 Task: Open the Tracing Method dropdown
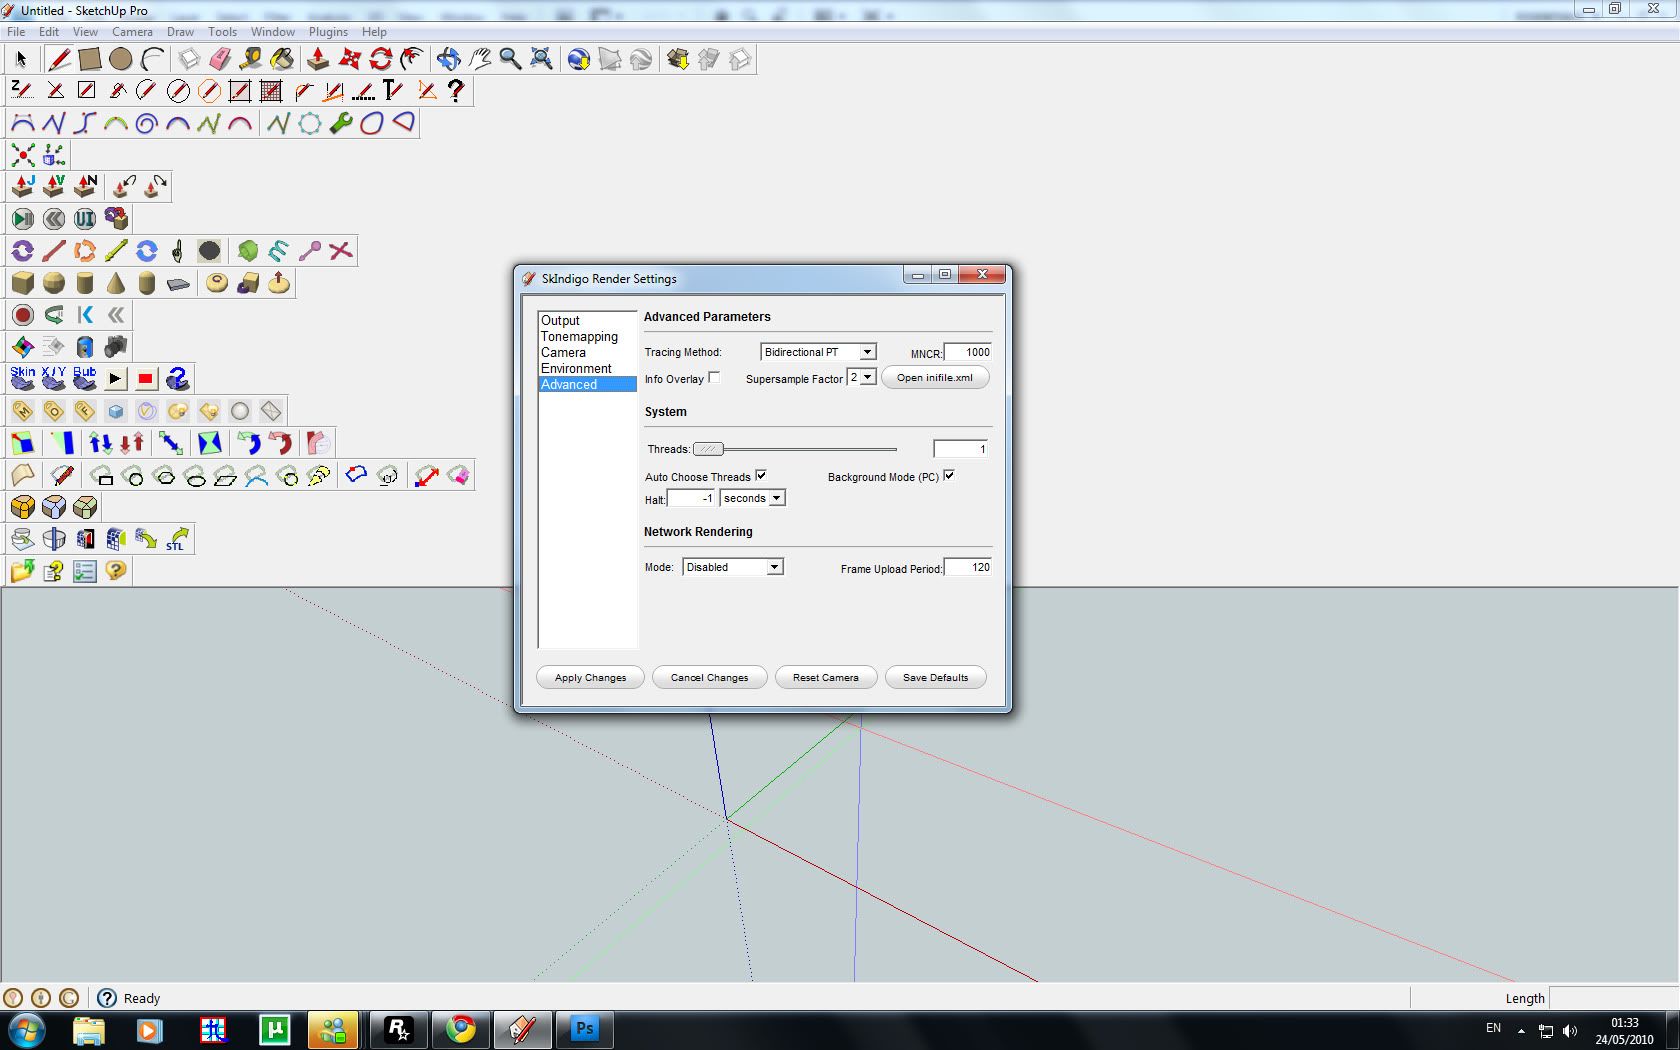pos(867,352)
